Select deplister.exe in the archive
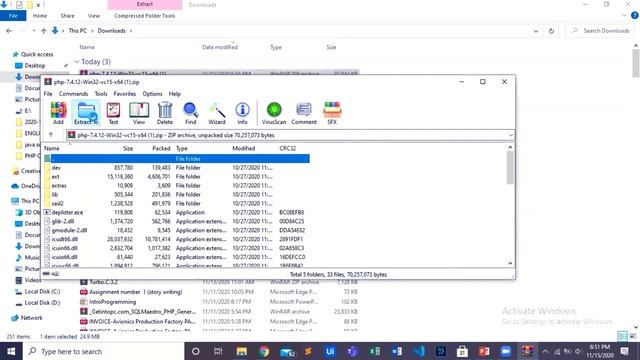This screenshot has height=360, width=640. [x=176, y=212]
